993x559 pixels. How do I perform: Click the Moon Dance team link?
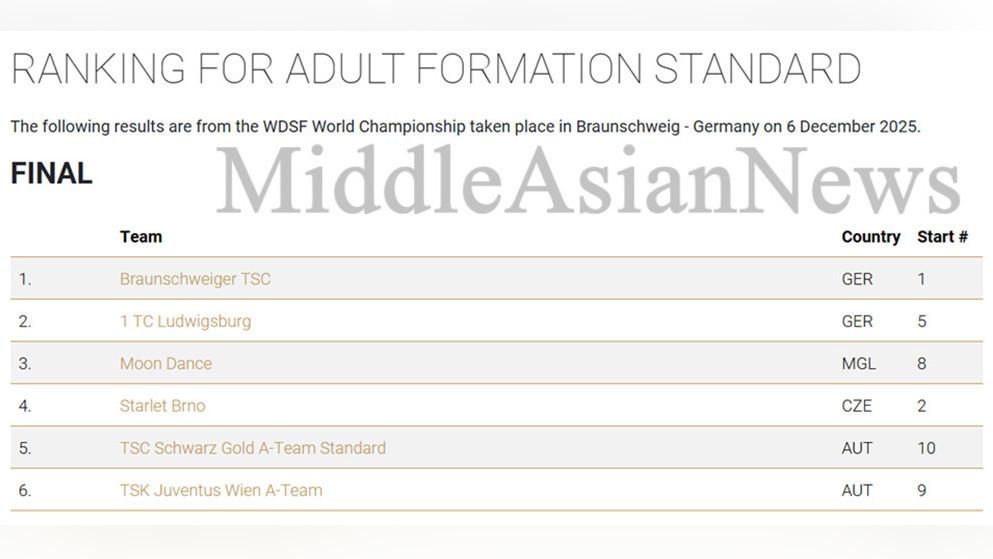coord(166,364)
